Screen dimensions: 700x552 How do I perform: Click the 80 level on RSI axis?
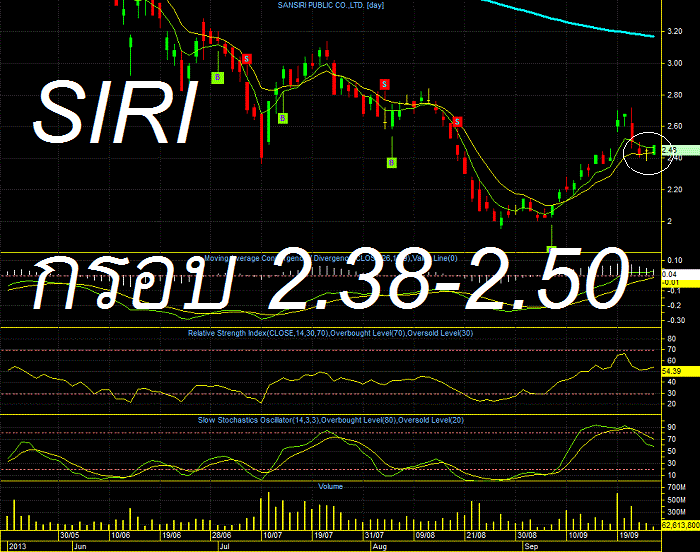click(x=671, y=339)
